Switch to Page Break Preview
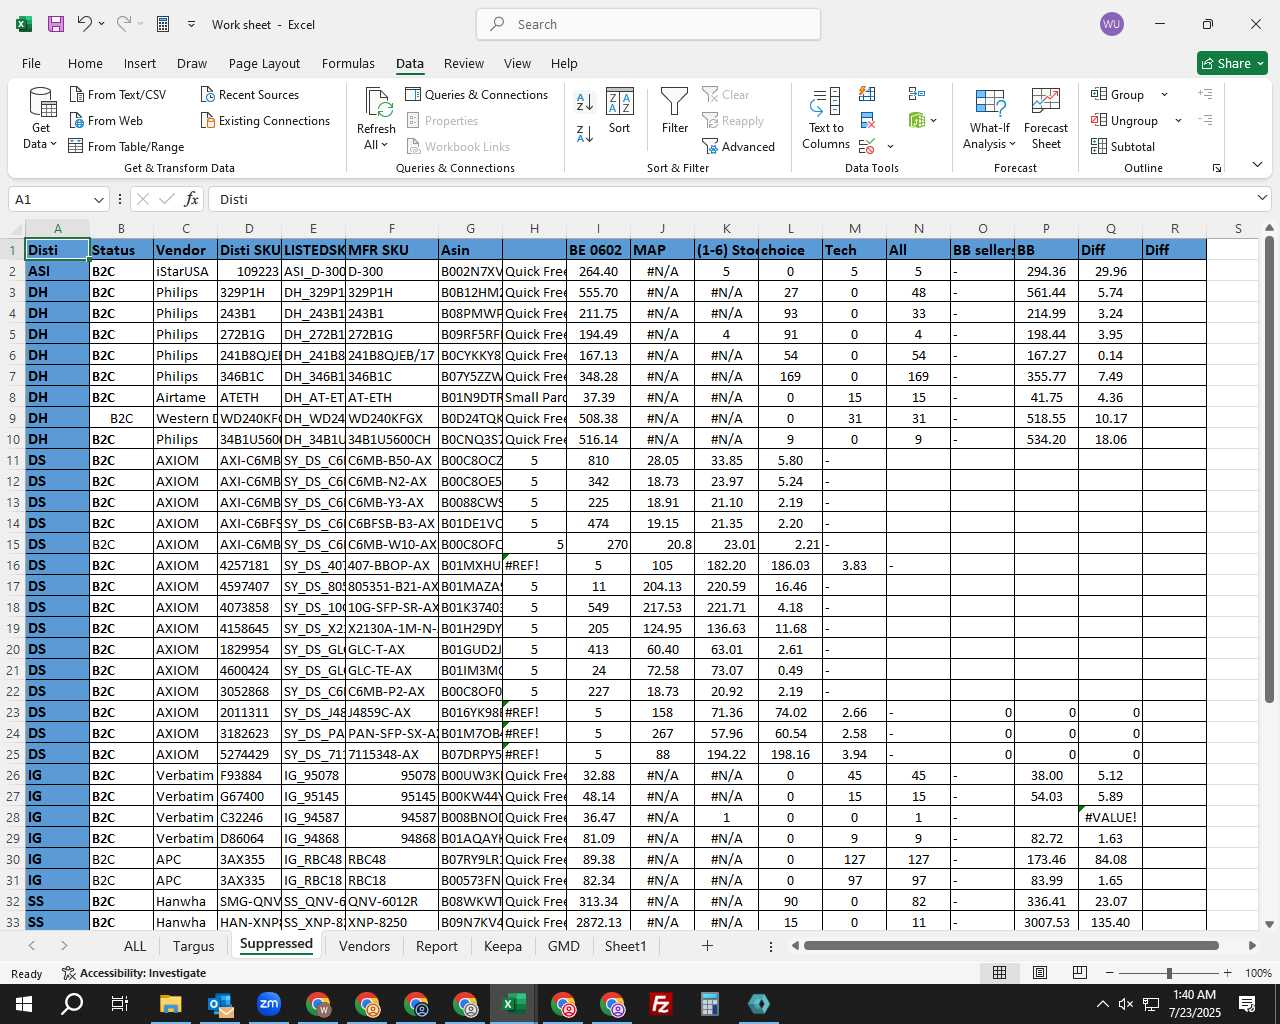 [1080, 972]
